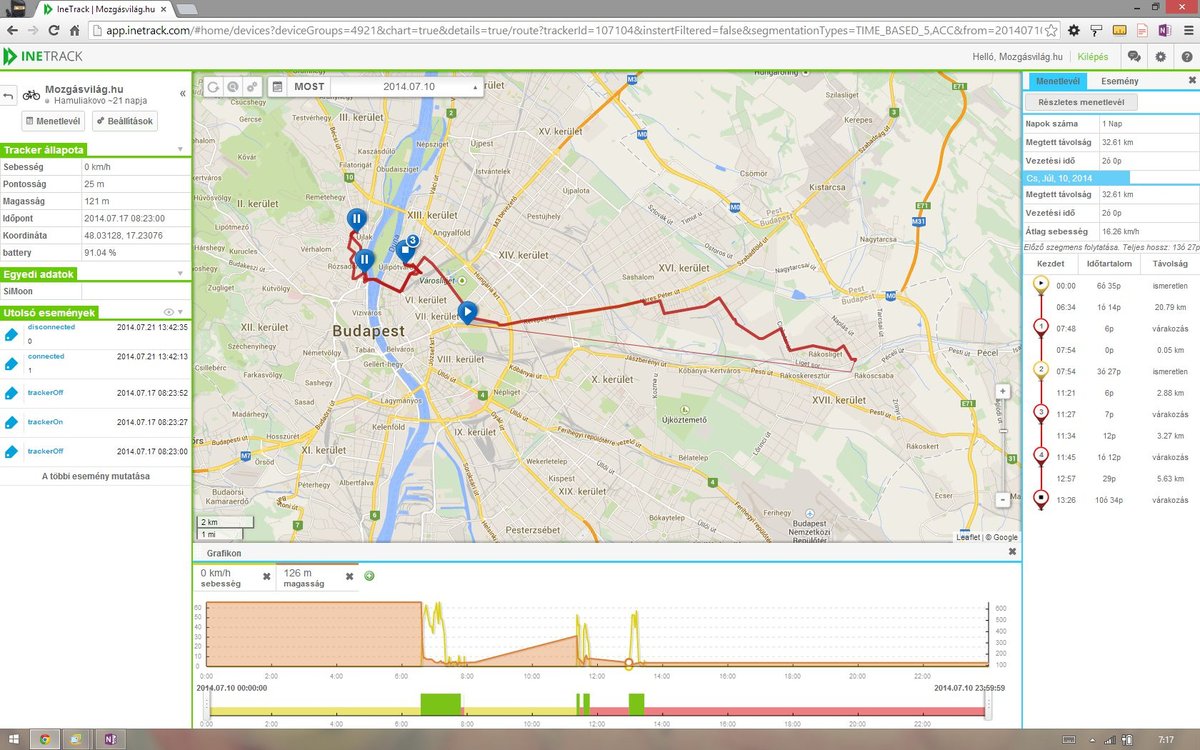Select segment 1 marker at 07:48
Screen dimensions: 1200x750
pos(1041,327)
